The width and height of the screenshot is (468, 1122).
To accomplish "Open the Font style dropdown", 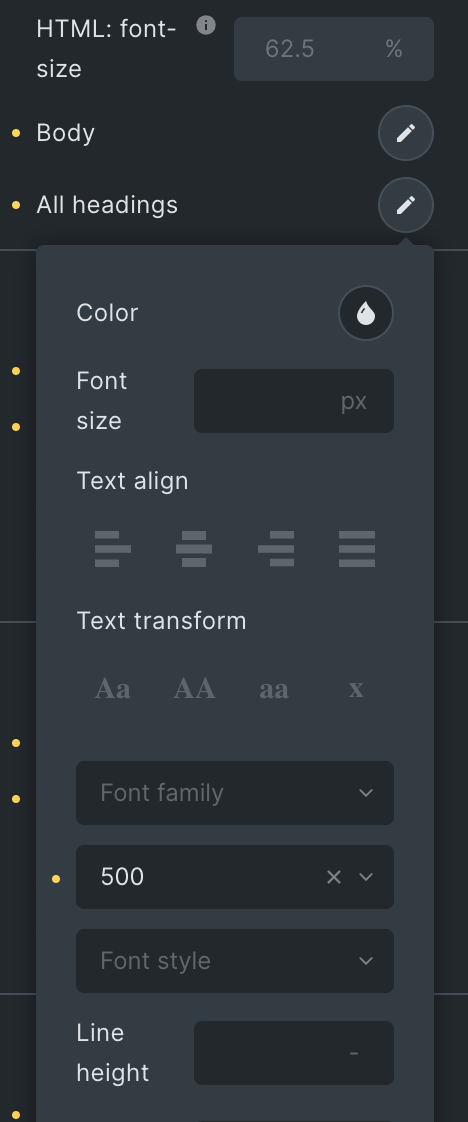I will click(235, 961).
